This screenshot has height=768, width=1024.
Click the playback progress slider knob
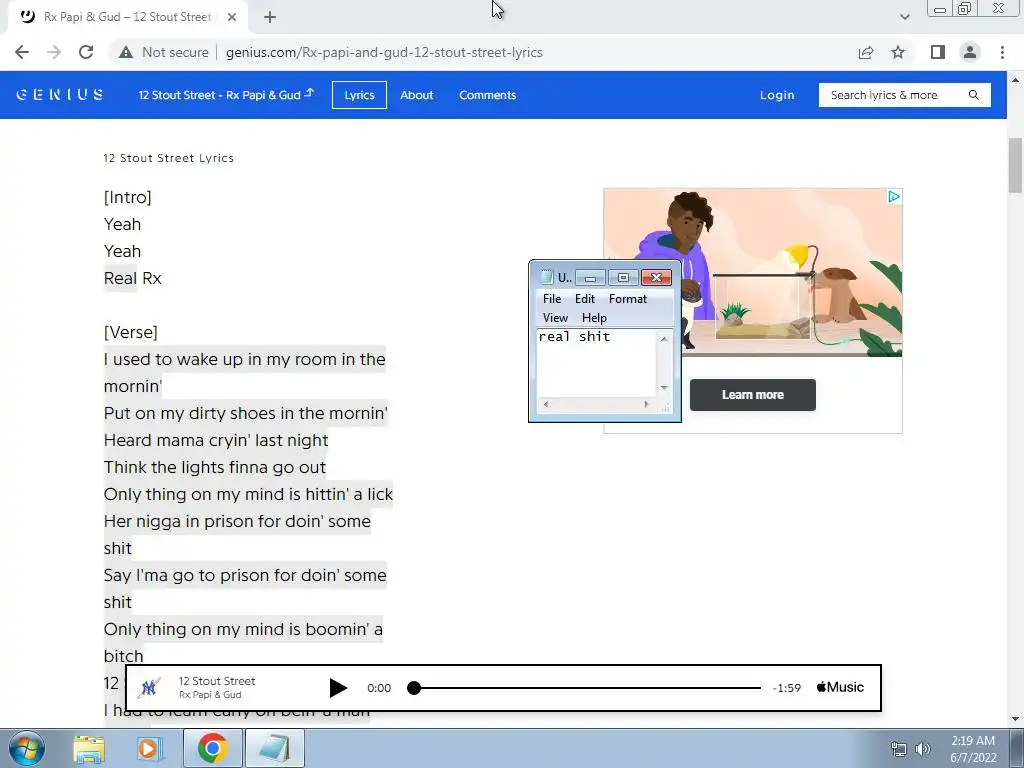[413, 688]
